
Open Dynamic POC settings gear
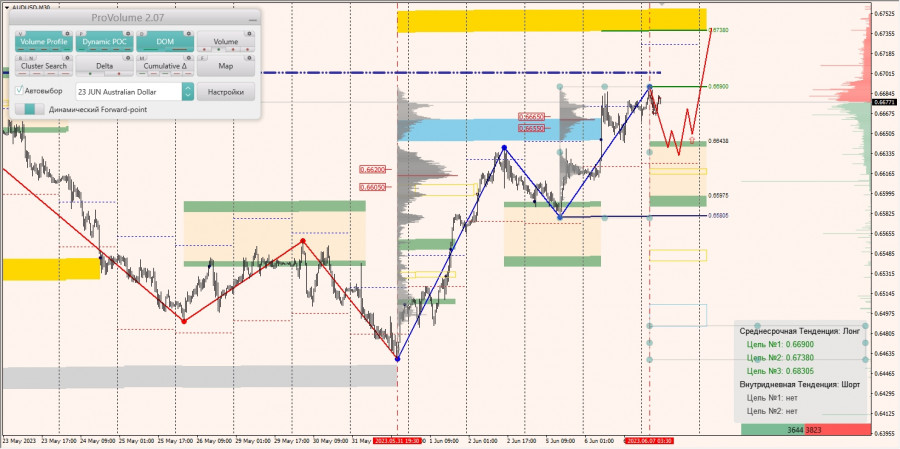128,33
